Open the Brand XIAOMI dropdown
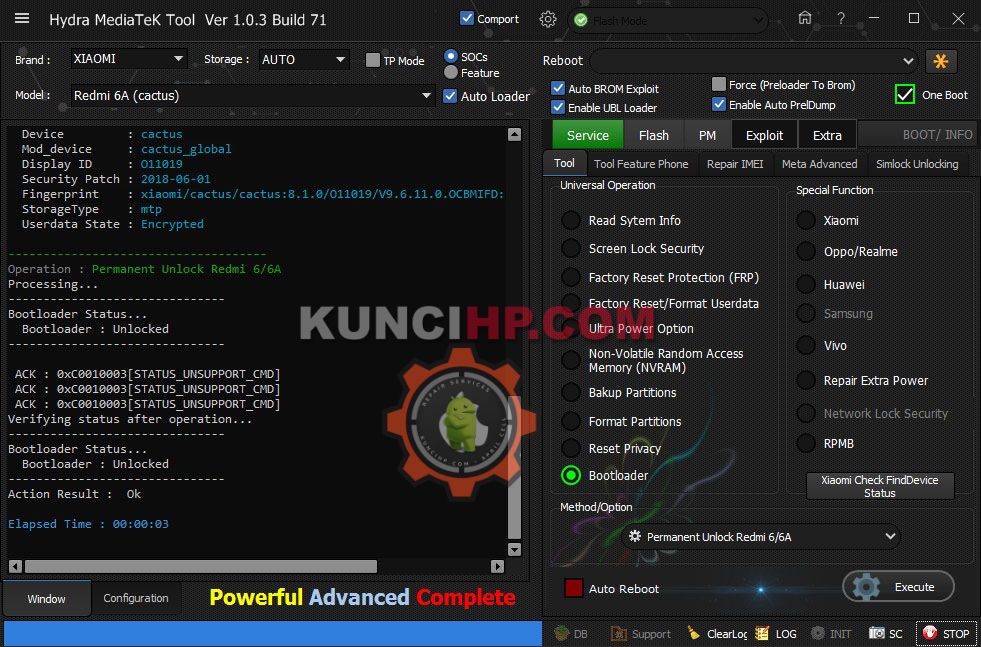Image resolution: width=981 pixels, height=647 pixels. point(129,59)
